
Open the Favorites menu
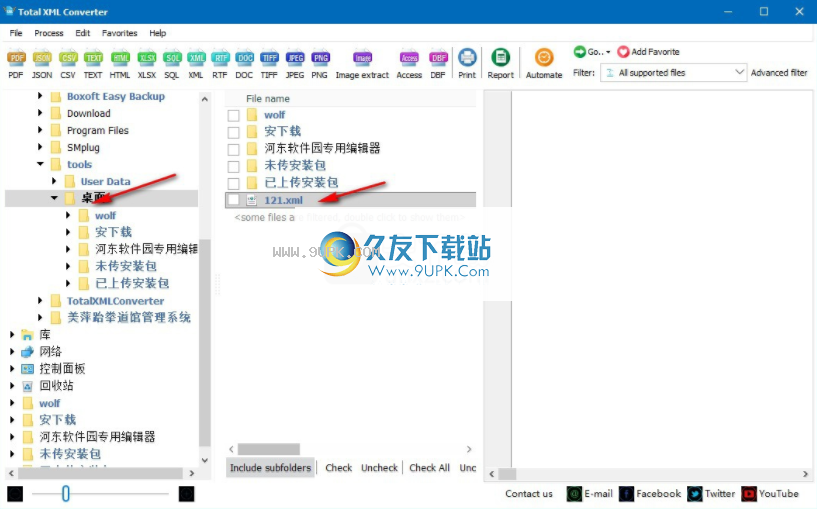click(120, 33)
